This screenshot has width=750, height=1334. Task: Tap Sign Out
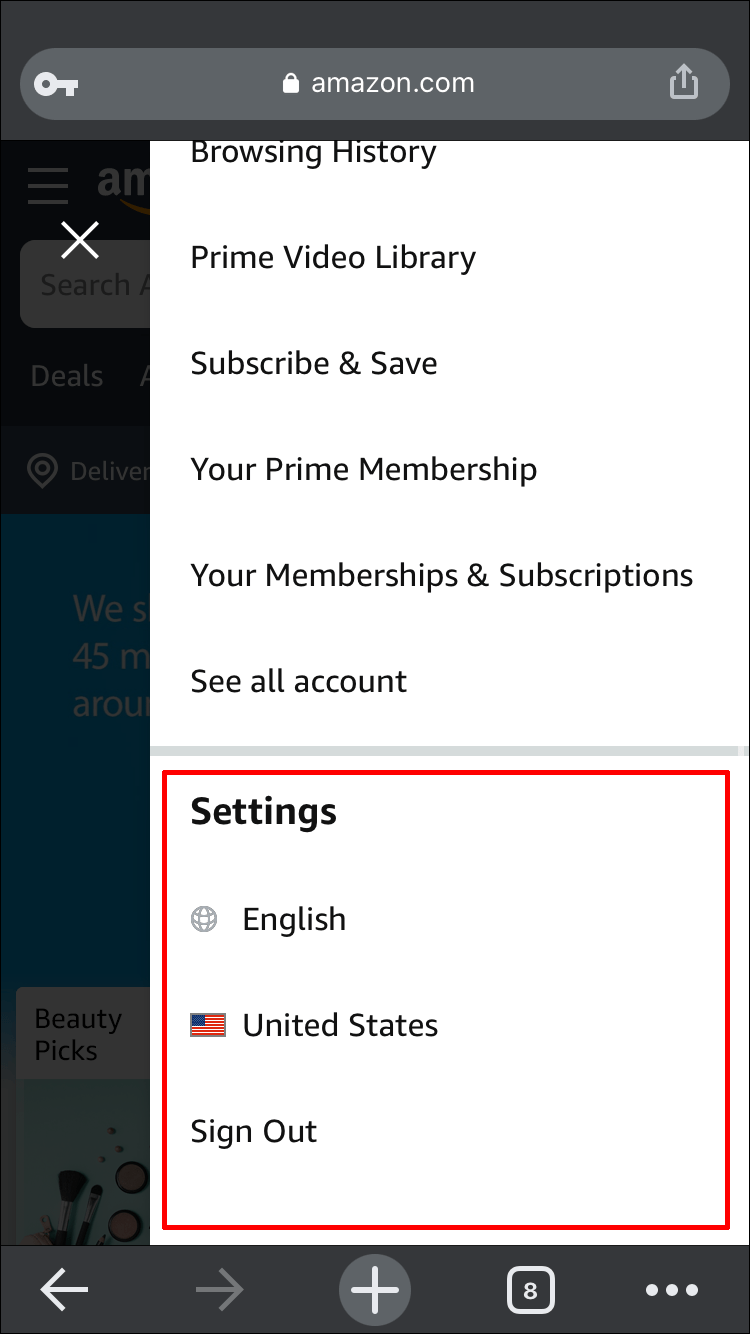click(x=253, y=1131)
